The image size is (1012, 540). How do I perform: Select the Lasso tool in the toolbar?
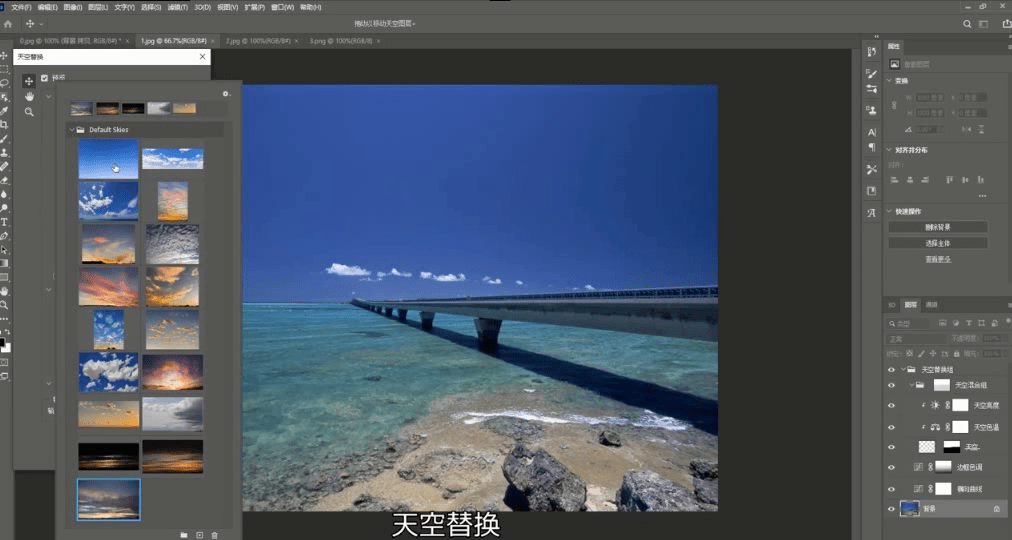coord(5,83)
